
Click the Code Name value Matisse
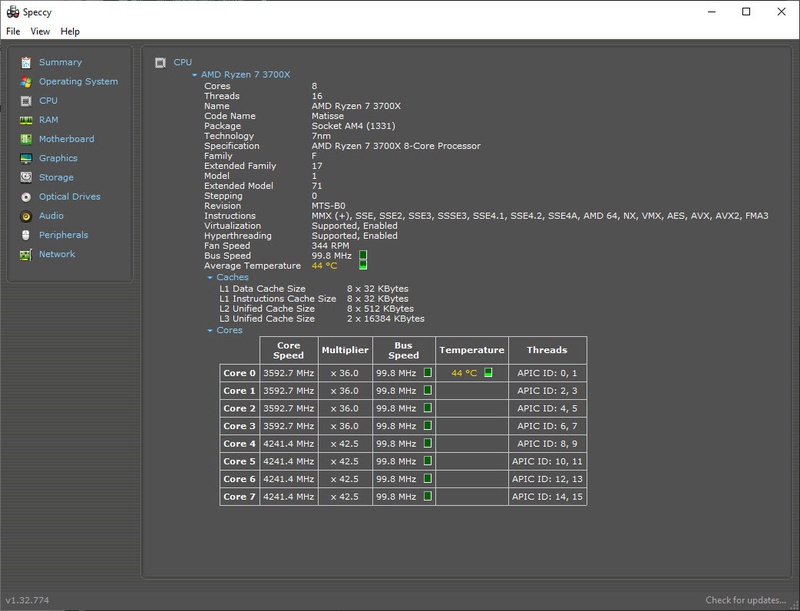(x=328, y=116)
